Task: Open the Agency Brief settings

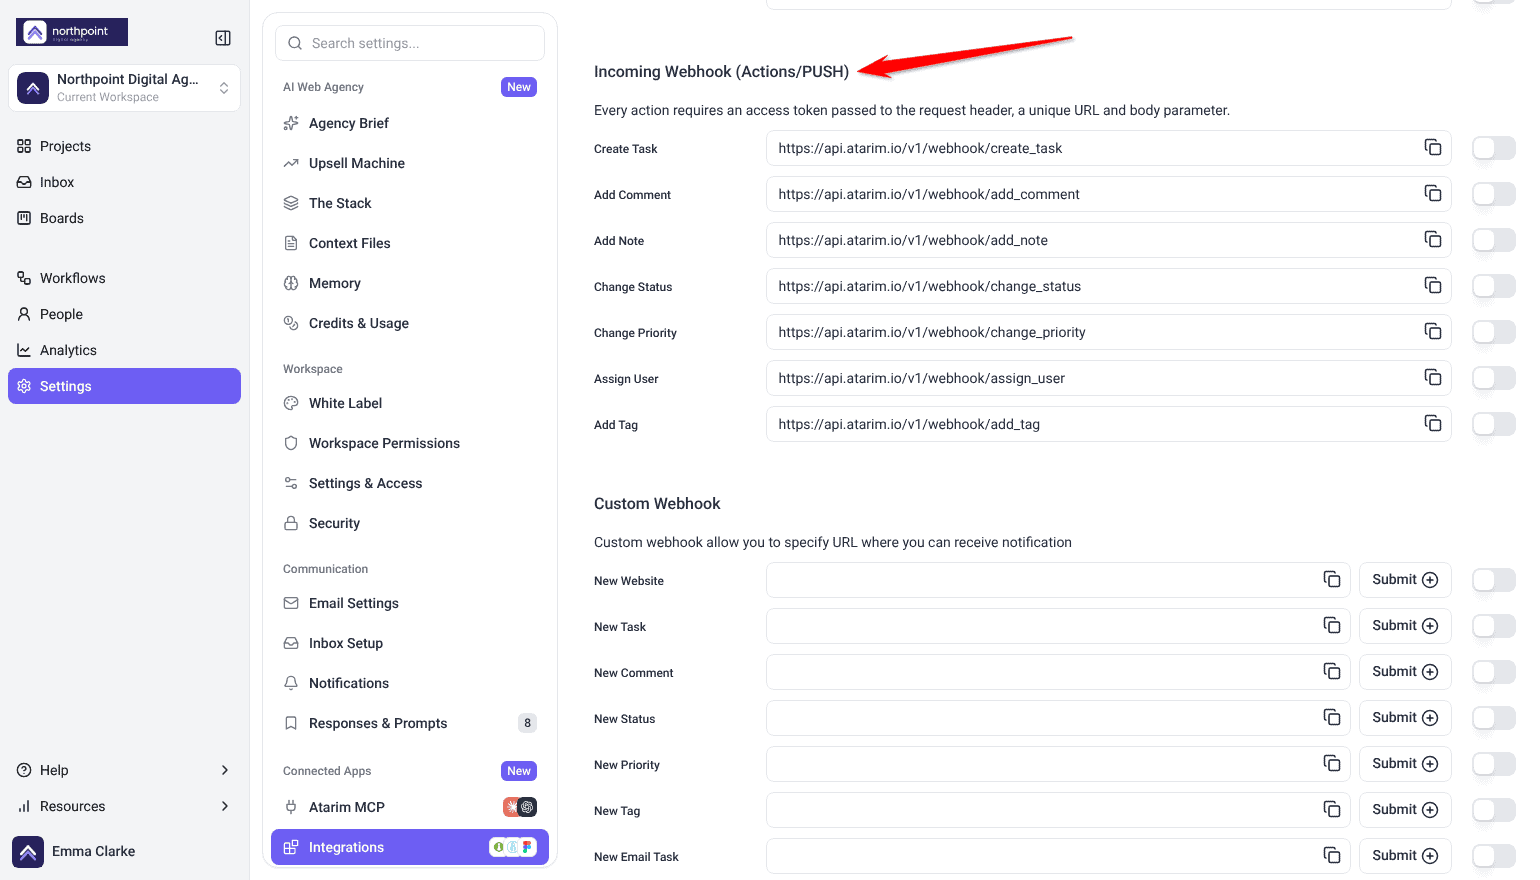Action: click(x=410, y=123)
